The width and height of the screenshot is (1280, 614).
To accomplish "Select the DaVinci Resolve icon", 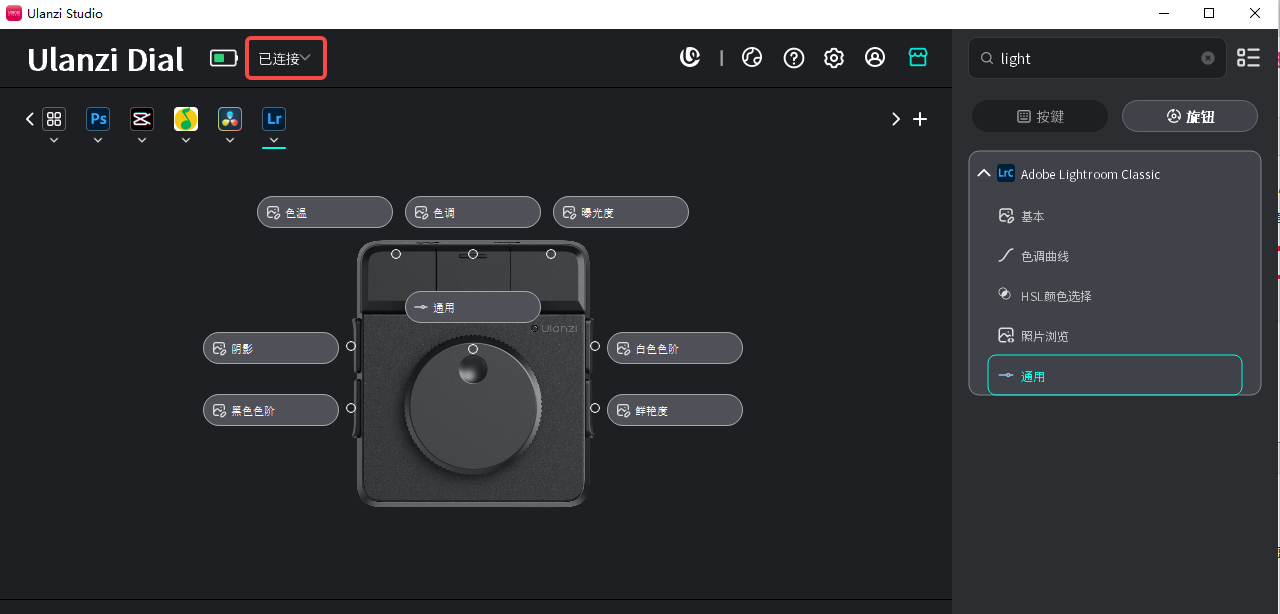I will point(229,118).
